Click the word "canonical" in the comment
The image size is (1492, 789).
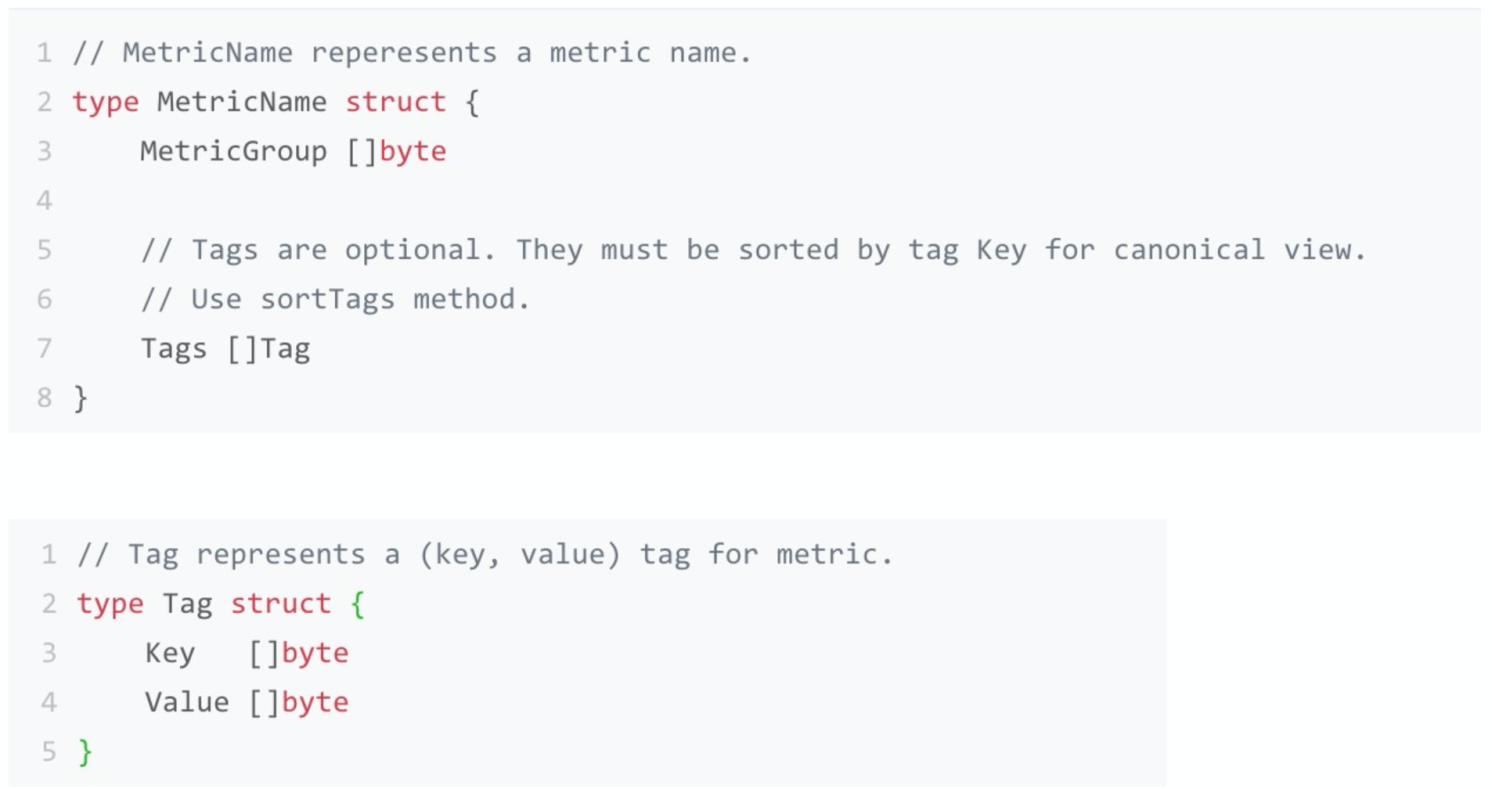pyautogui.click(x=1189, y=250)
